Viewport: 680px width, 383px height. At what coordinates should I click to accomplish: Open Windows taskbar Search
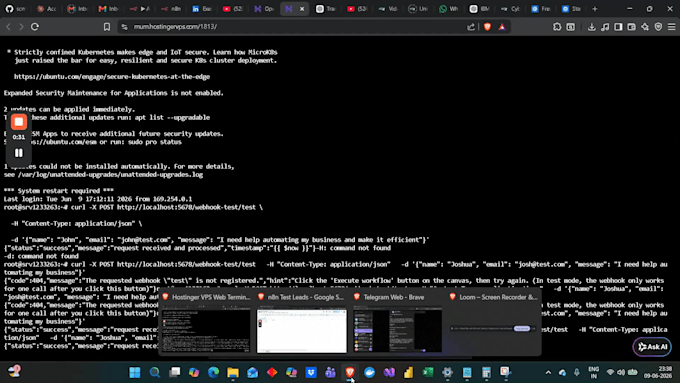[x=155, y=372]
